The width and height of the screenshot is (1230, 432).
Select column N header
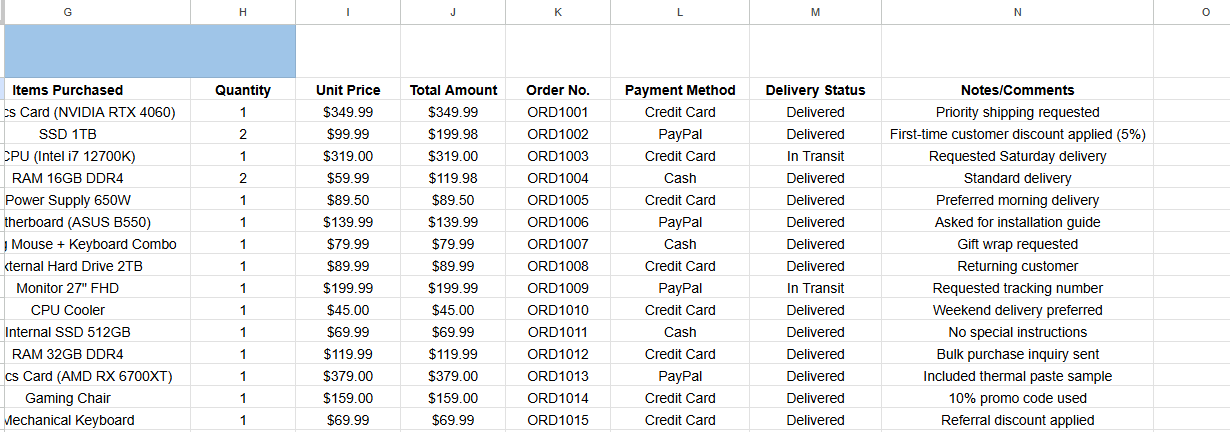pyautogui.click(x=1017, y=11)
